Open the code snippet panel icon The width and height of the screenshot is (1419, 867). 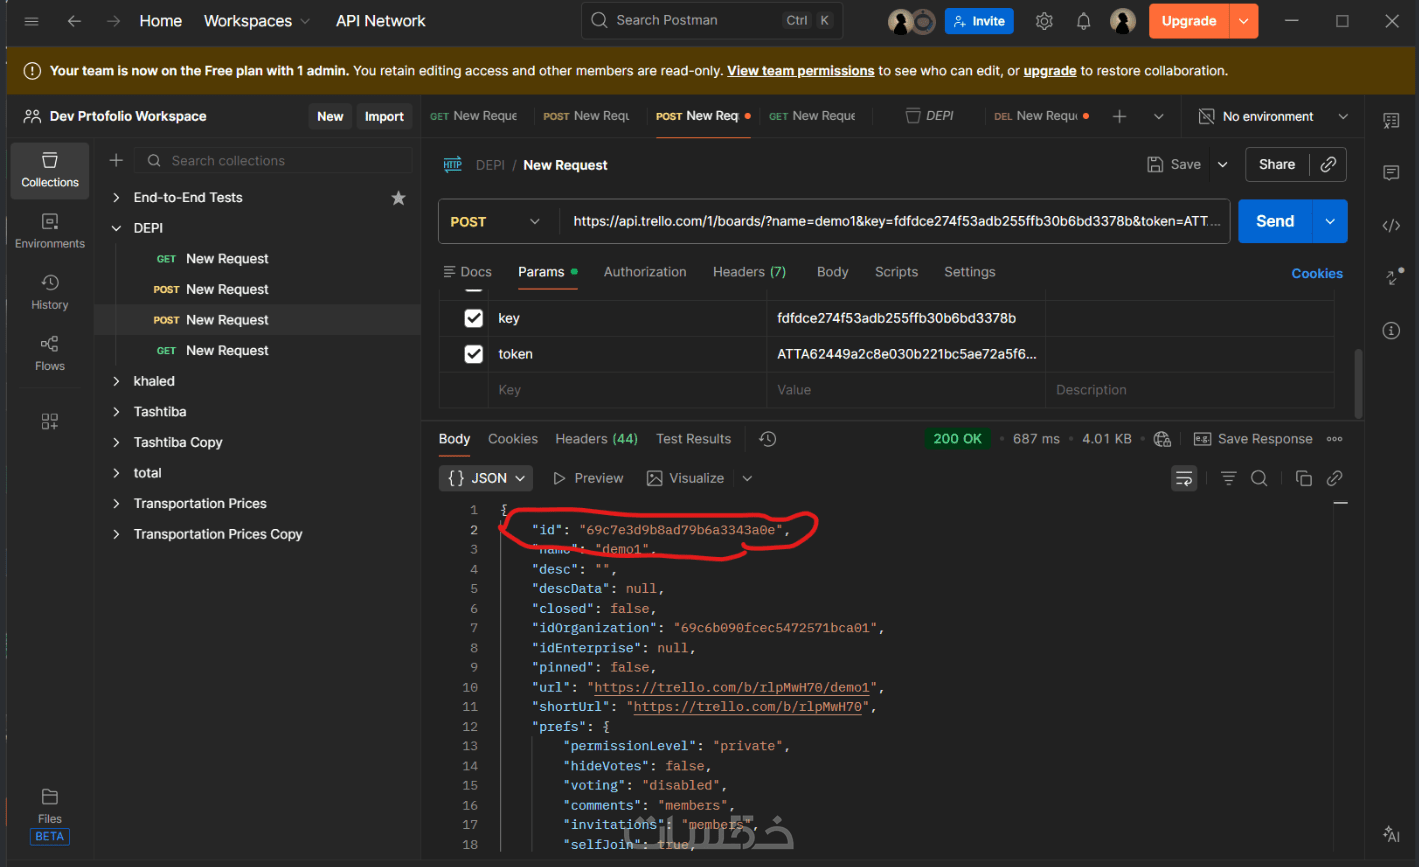point(1391,225)
